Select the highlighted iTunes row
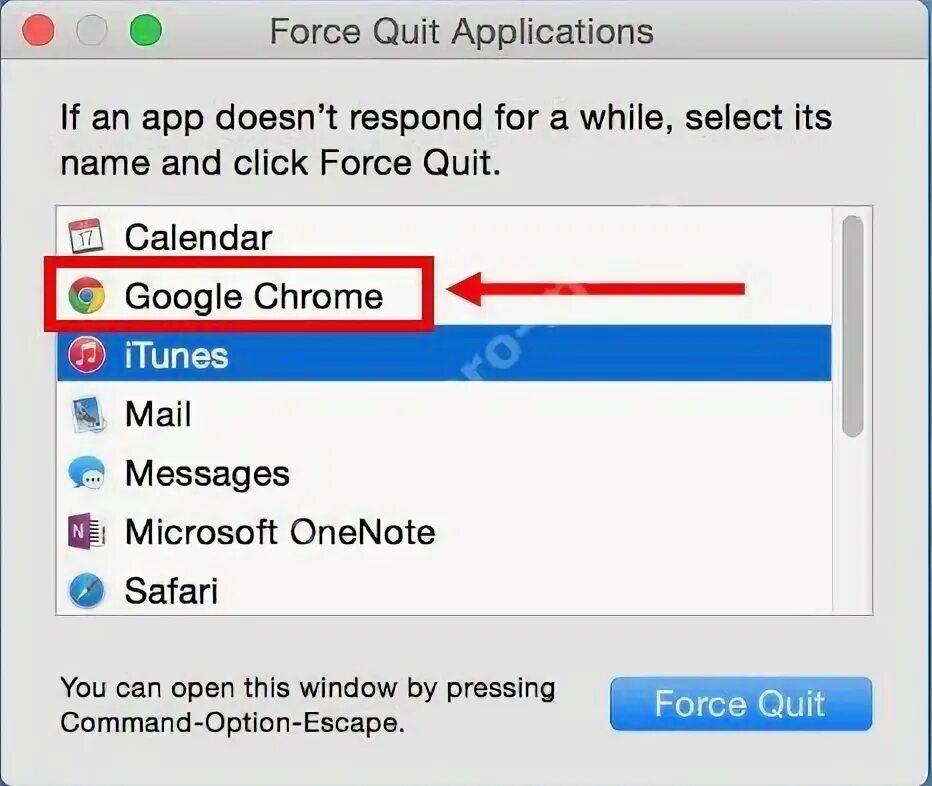932x786 pixels. [x=445, y=353]
